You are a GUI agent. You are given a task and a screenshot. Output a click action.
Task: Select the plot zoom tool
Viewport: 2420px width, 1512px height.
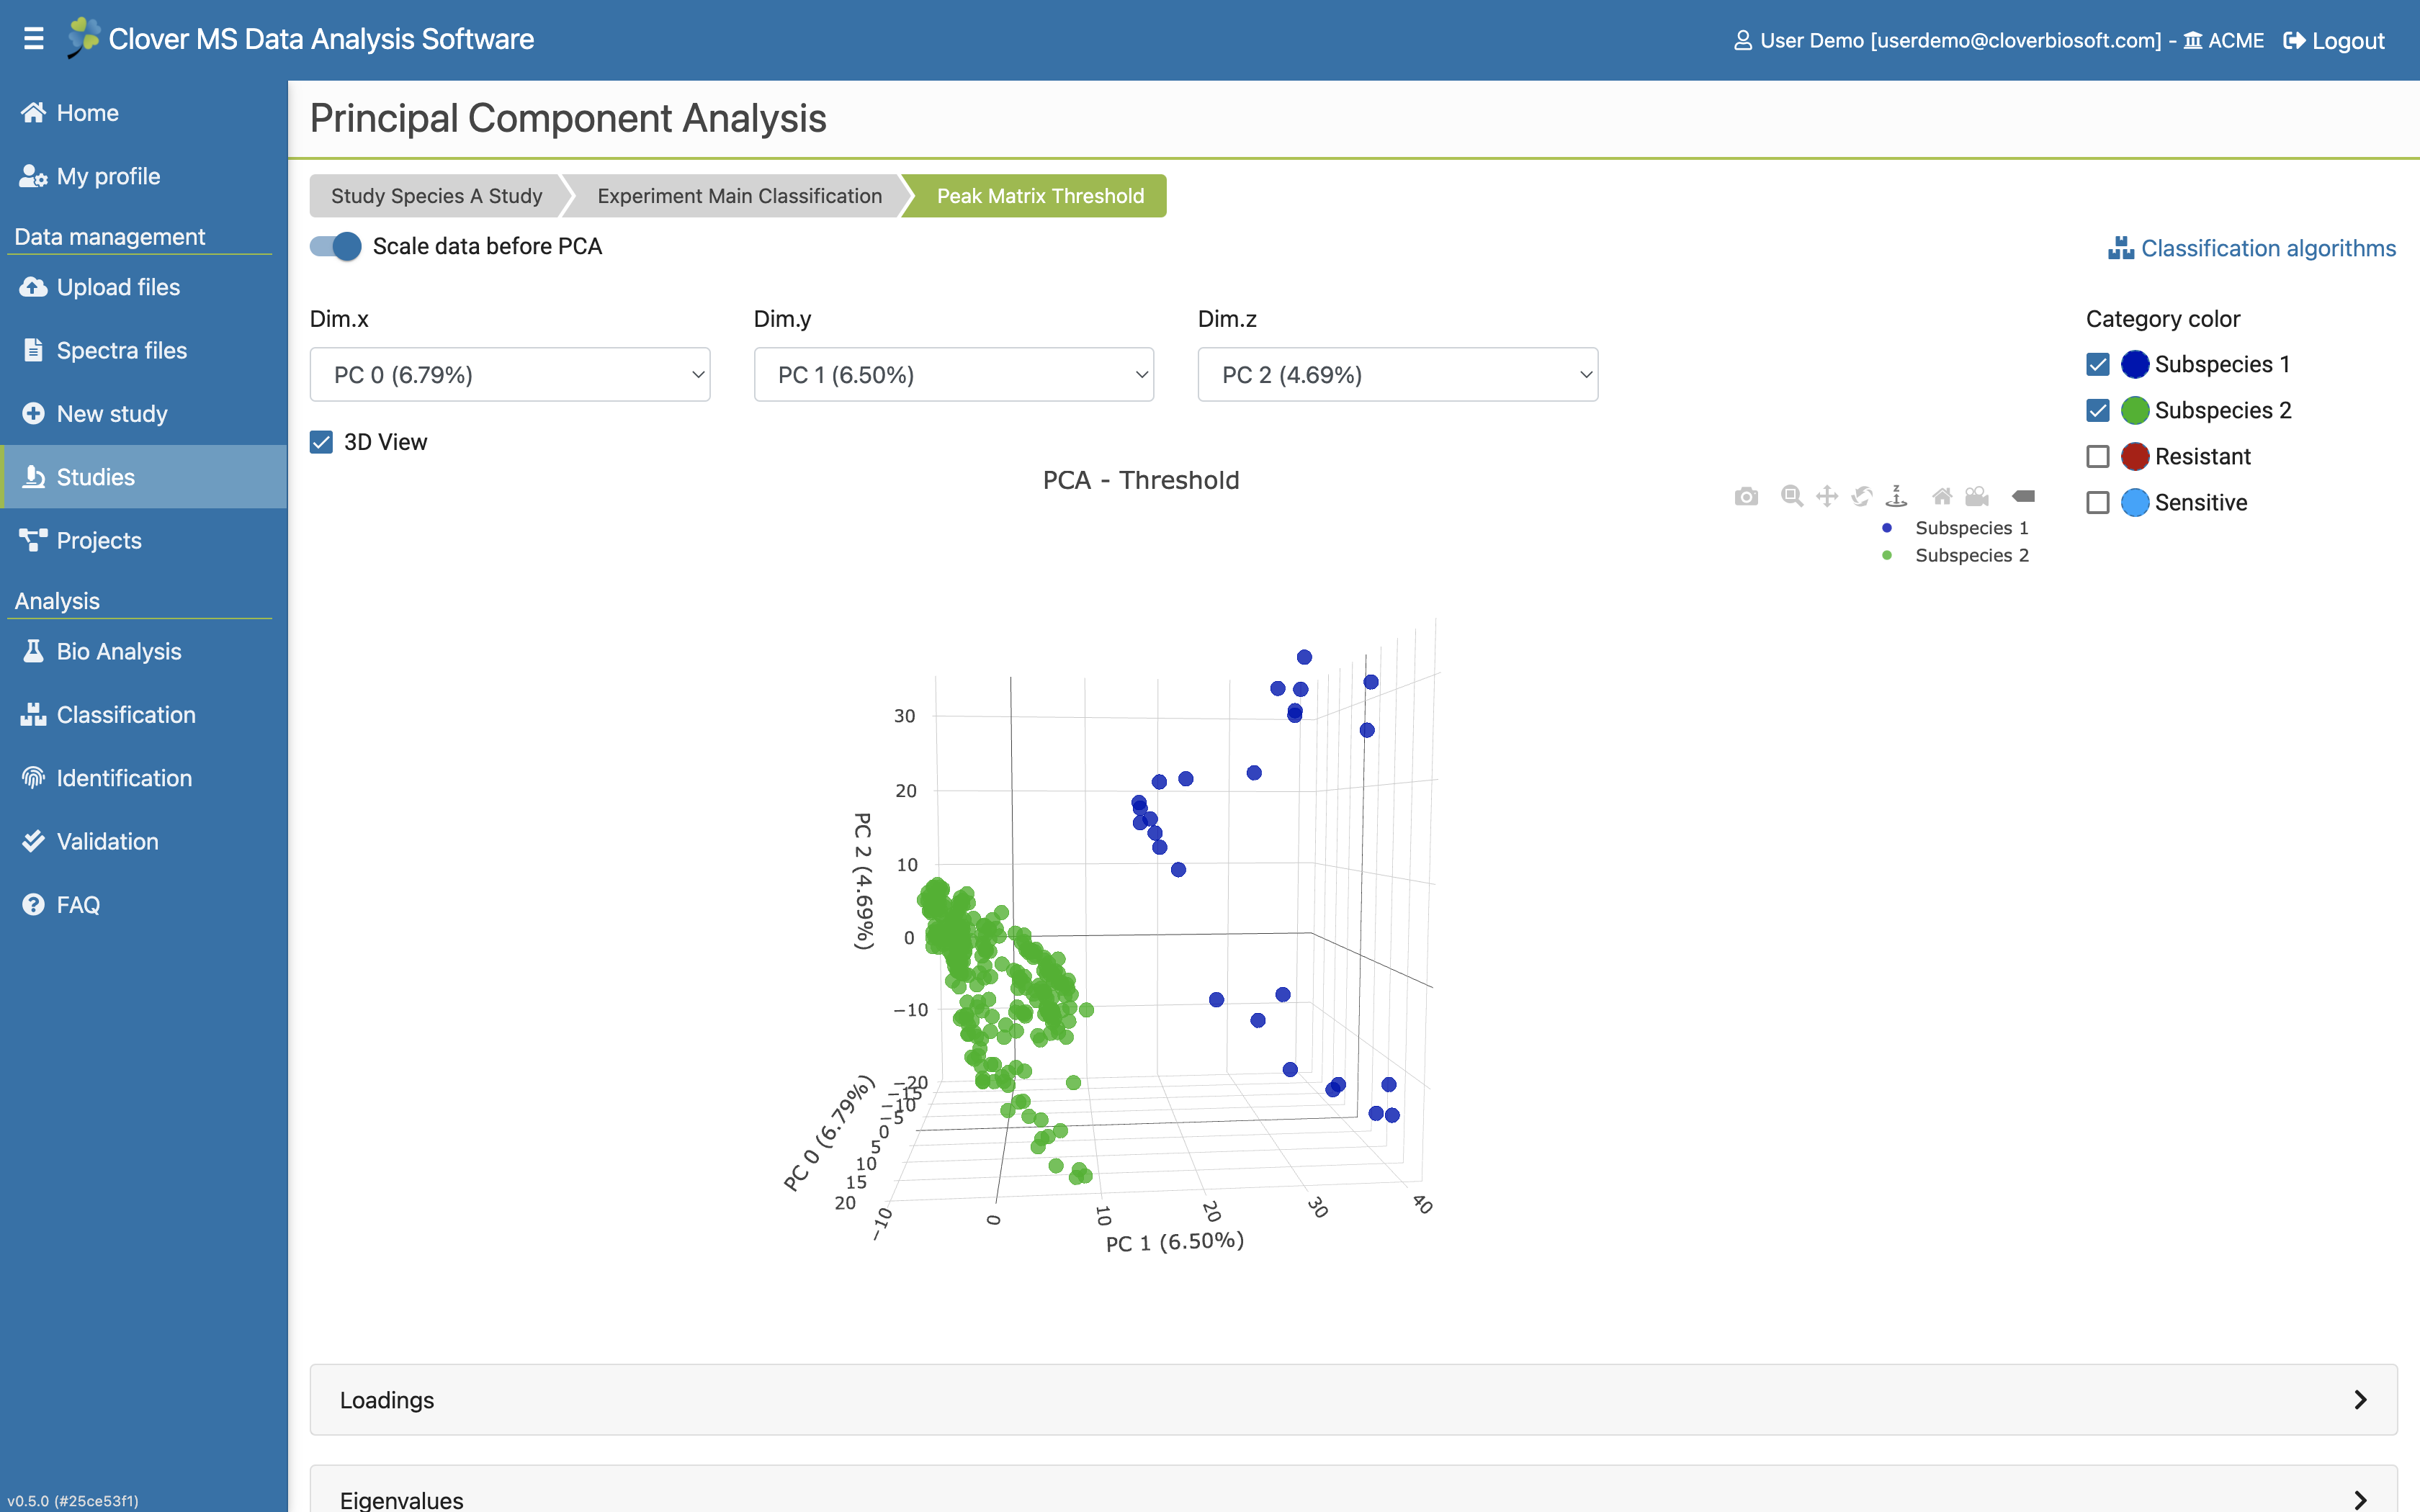pyautogui.click(x=1791, y=496)
